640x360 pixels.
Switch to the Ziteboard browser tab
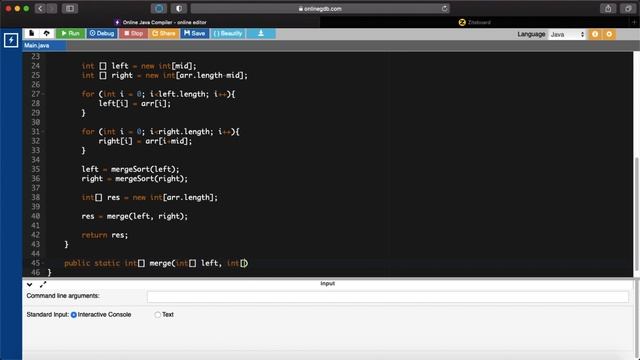coord(474,22)
